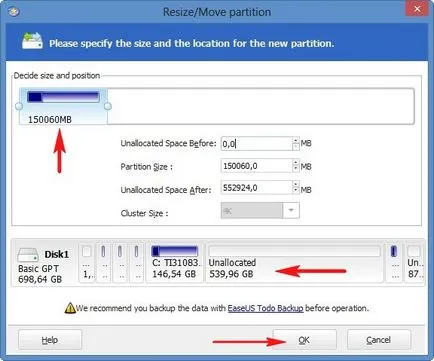Click the Disk1 drive icon
Viewport: 434px width, 361px height.
tap(28, 255)
